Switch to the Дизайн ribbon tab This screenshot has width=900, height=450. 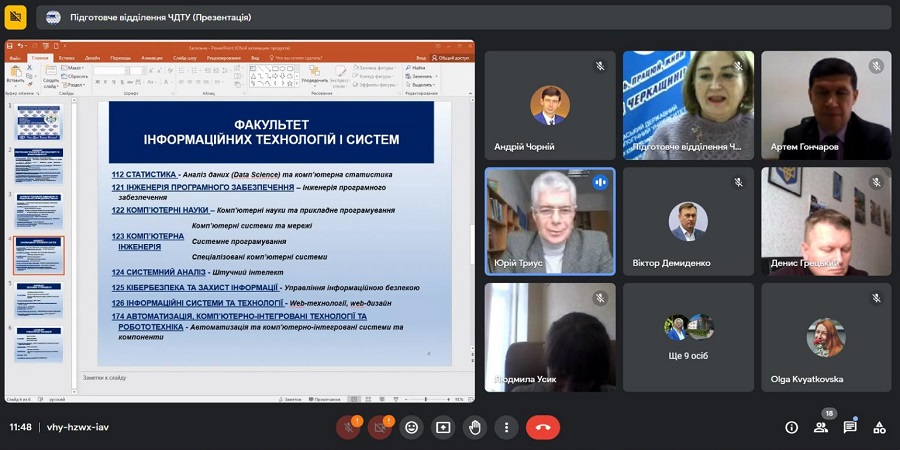point(92,58)
